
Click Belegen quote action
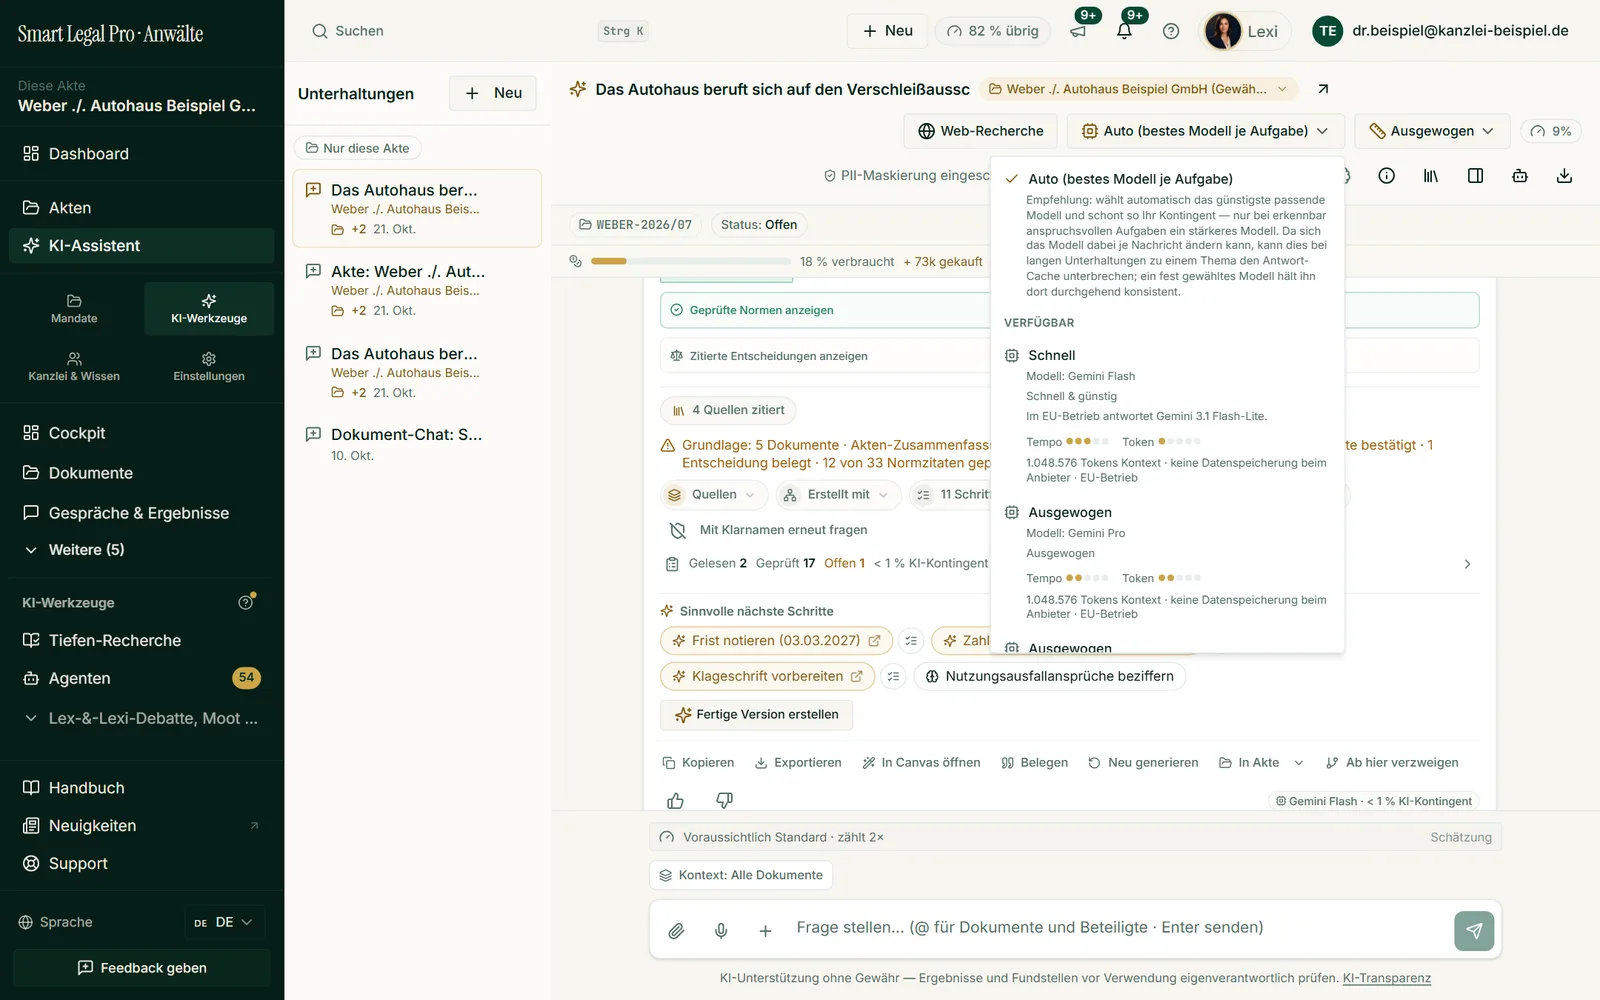tap(1034, 763)
